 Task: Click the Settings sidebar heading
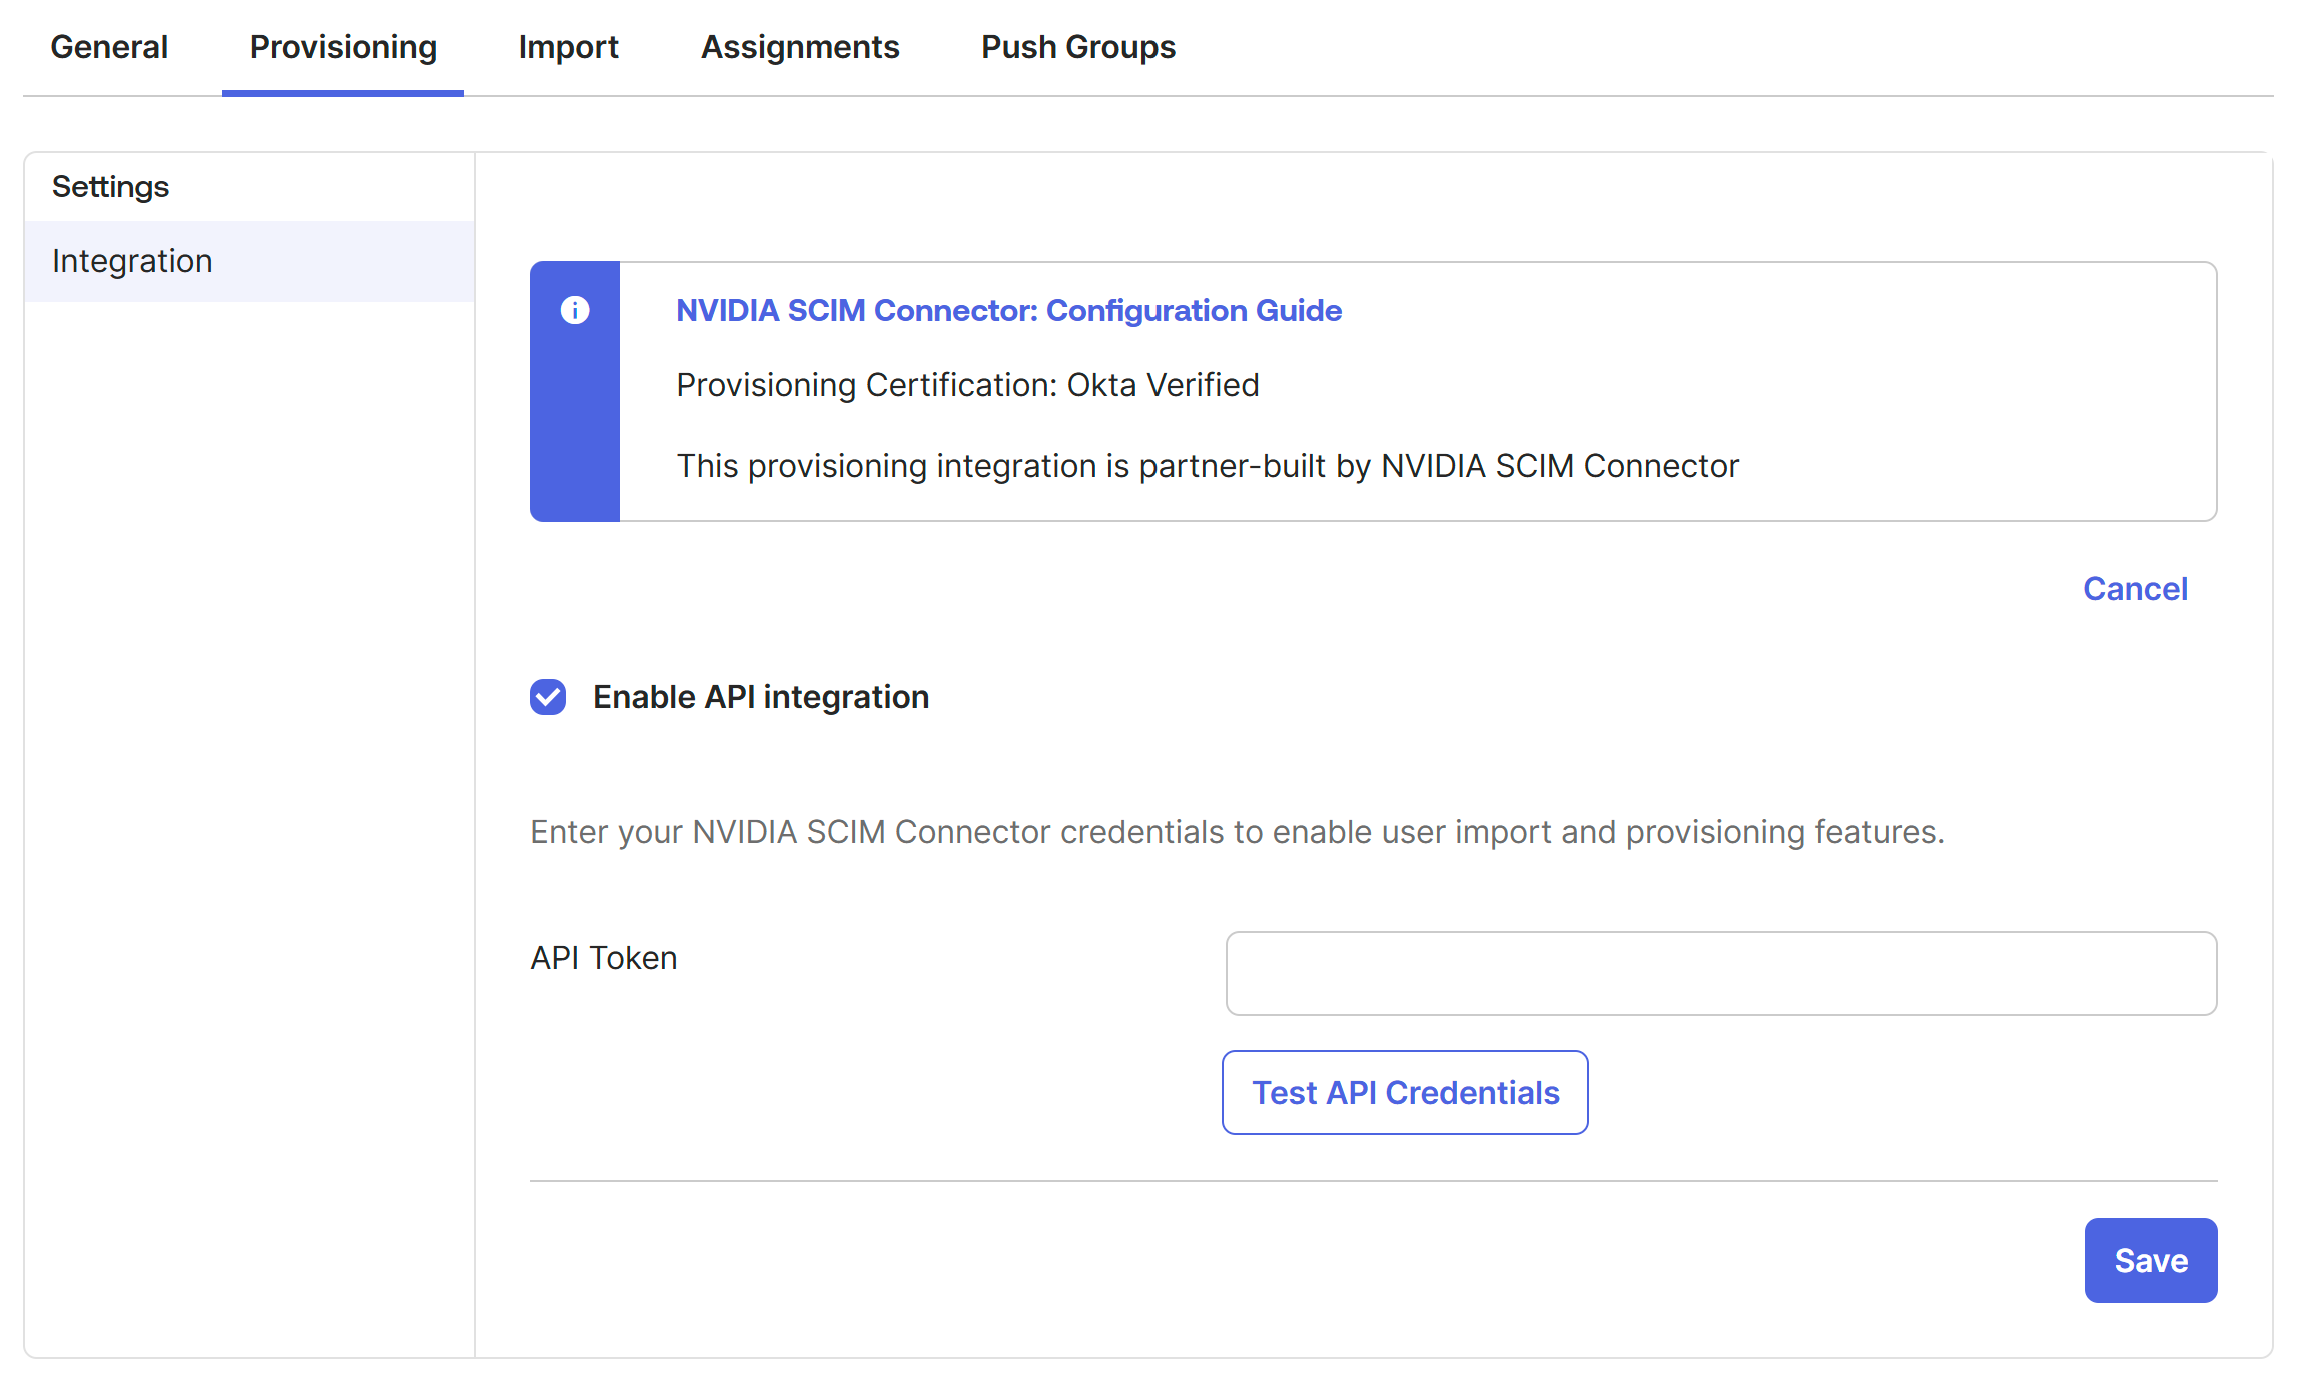pyautogui.click(x=110, y=187)
